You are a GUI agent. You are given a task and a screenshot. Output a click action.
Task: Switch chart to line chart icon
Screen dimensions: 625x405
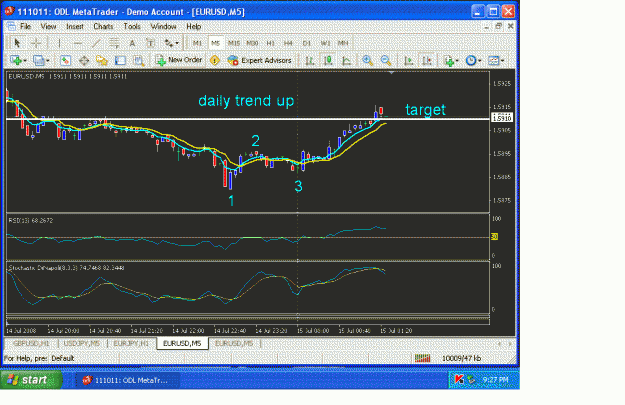pyautogui.click(x=346, y=61)
